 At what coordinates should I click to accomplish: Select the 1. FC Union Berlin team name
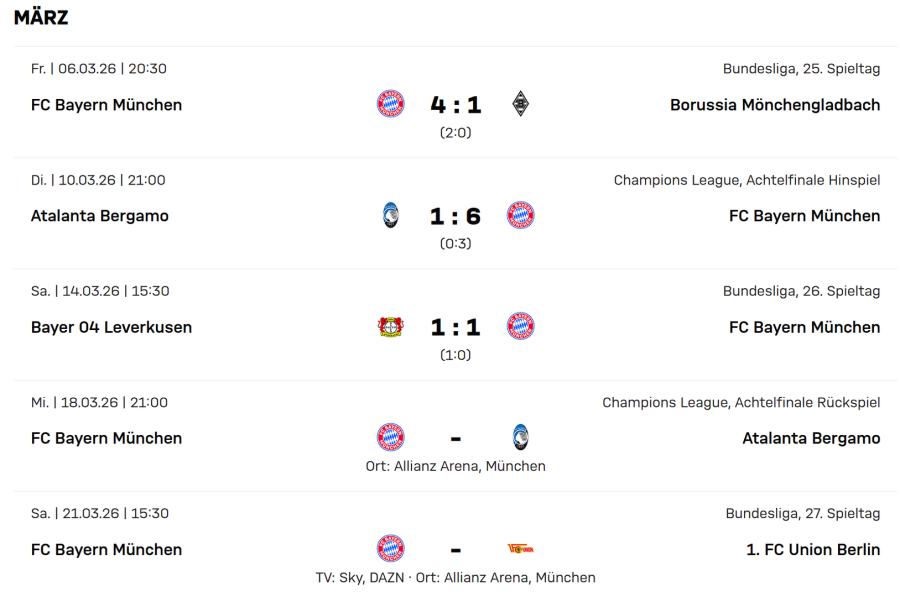[813, 549]
